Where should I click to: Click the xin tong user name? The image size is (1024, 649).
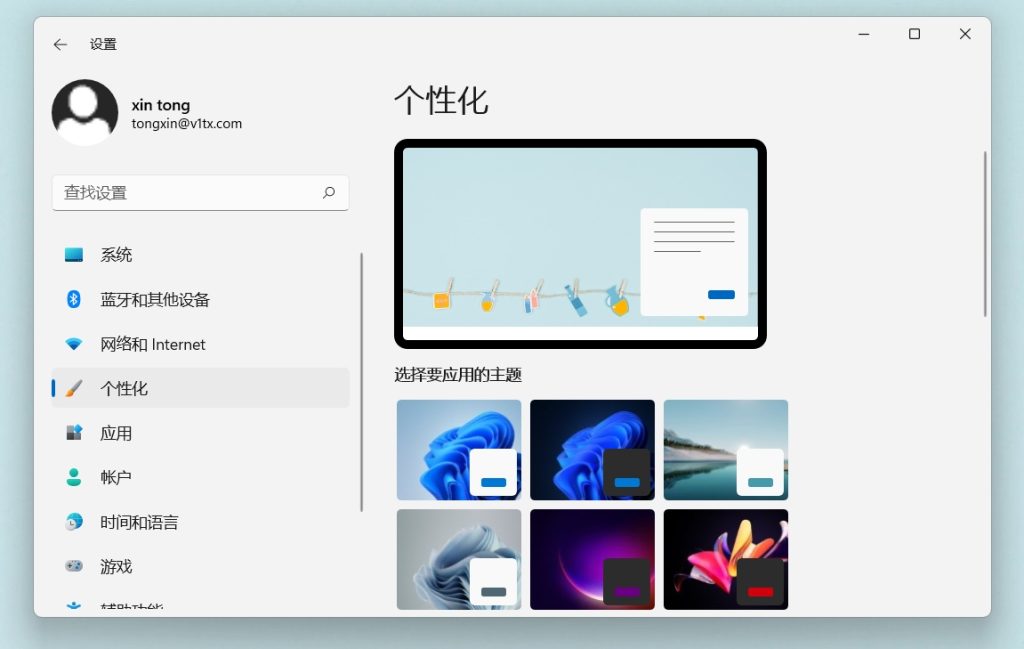[161, 105]
